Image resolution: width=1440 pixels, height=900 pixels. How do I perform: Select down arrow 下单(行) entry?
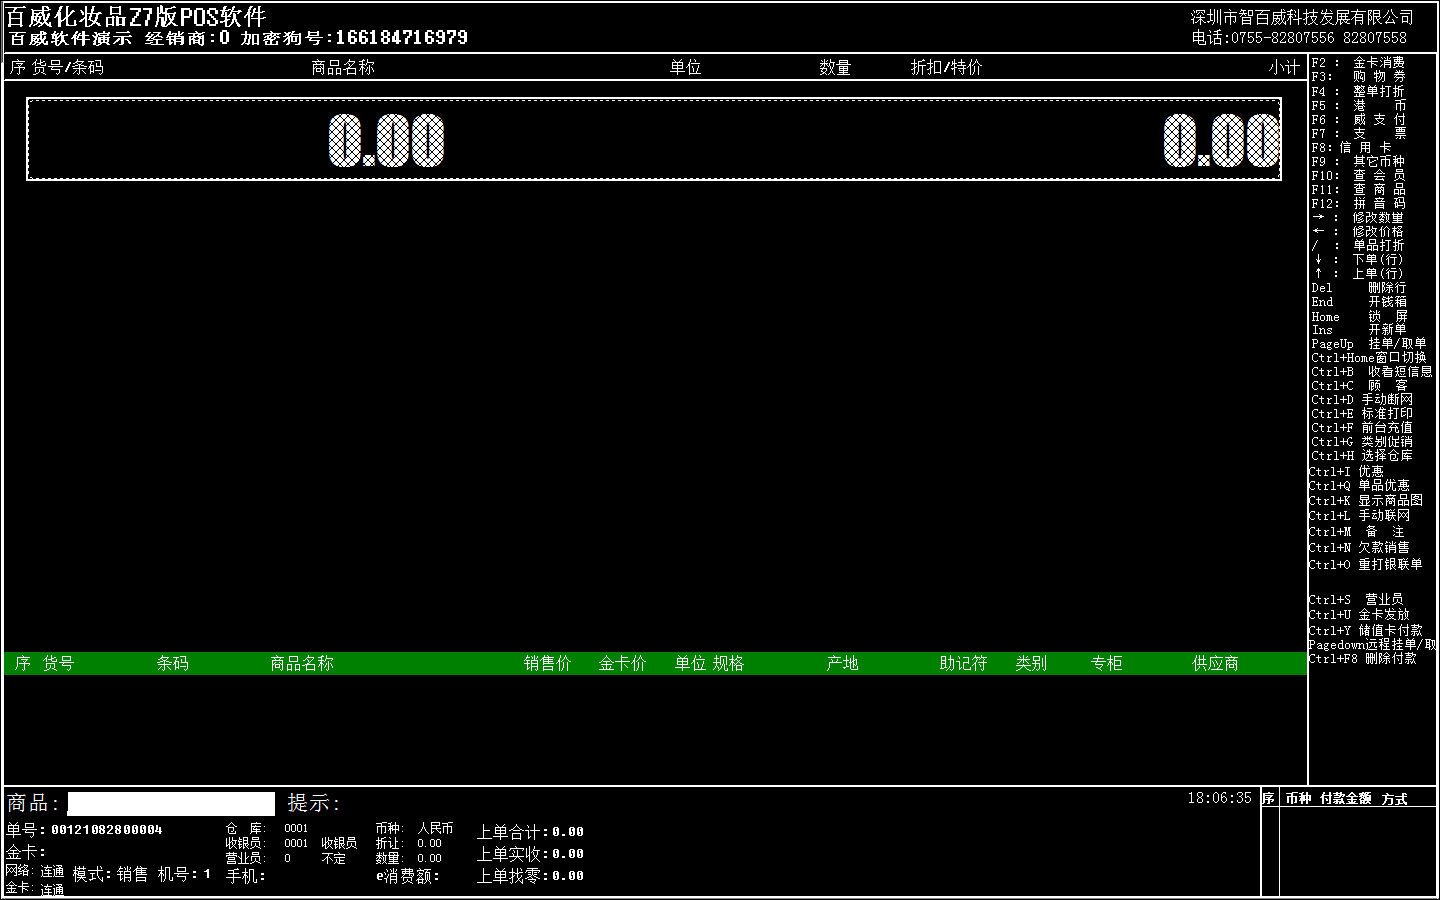click(1358, 259)
